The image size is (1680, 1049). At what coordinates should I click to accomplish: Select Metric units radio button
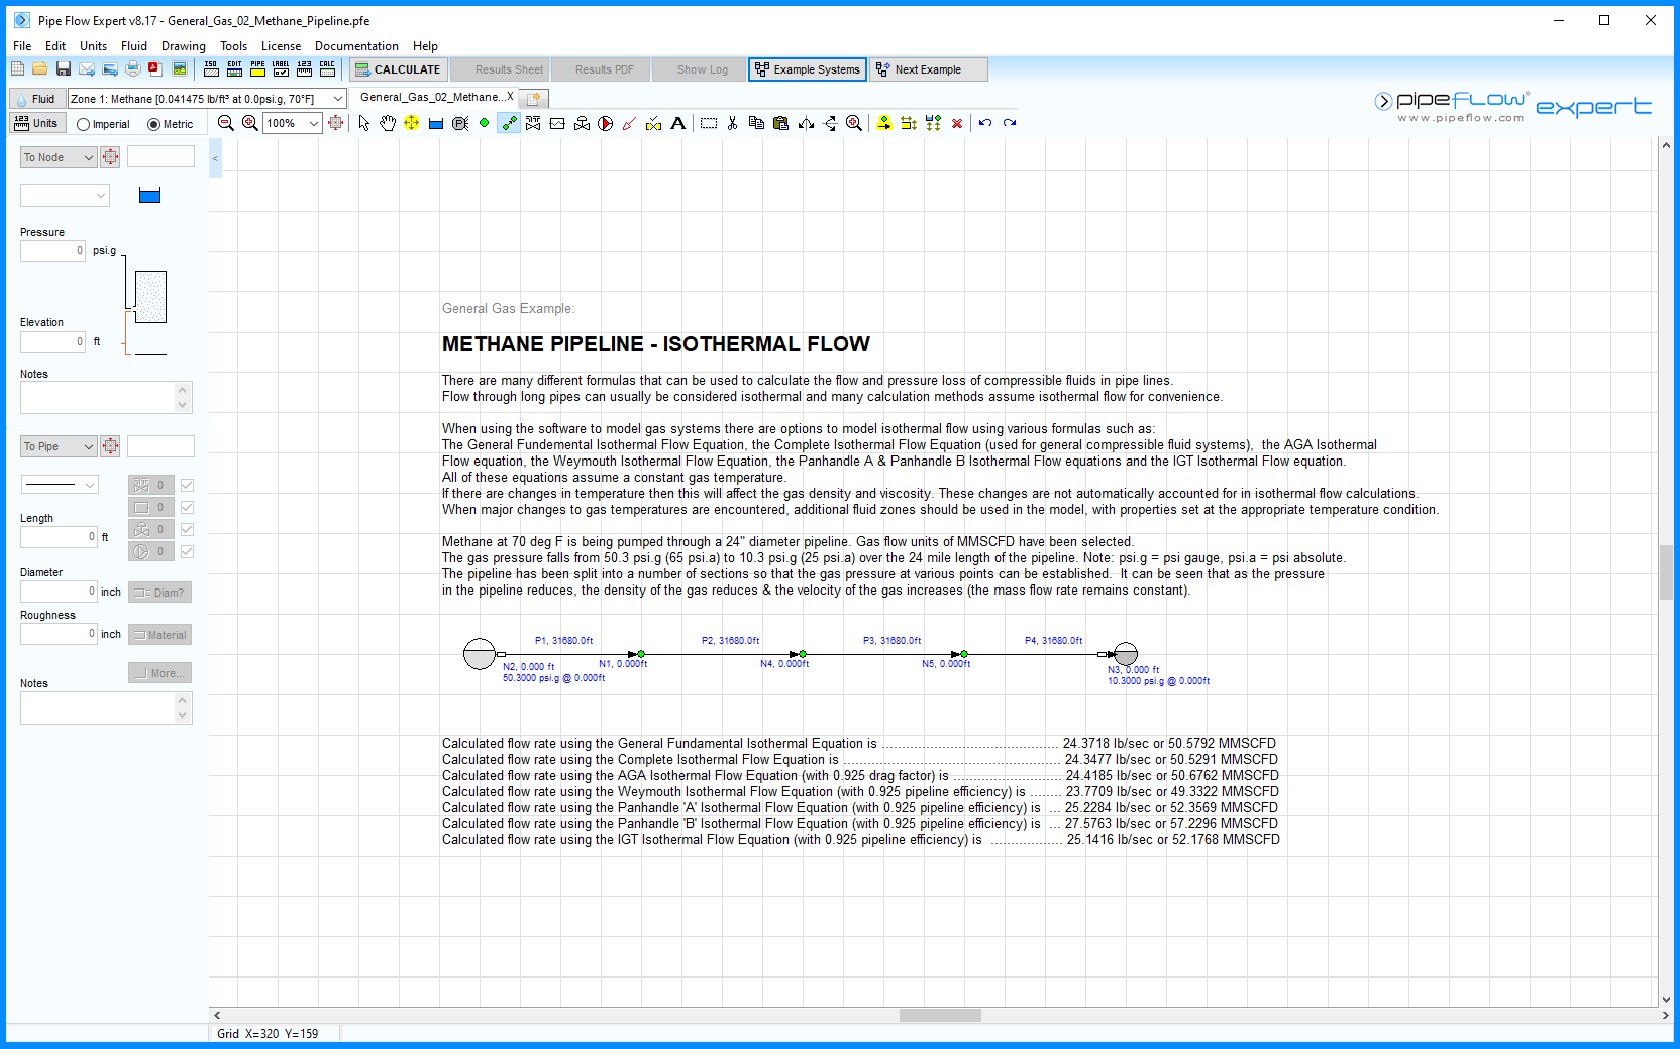(154, 124)
